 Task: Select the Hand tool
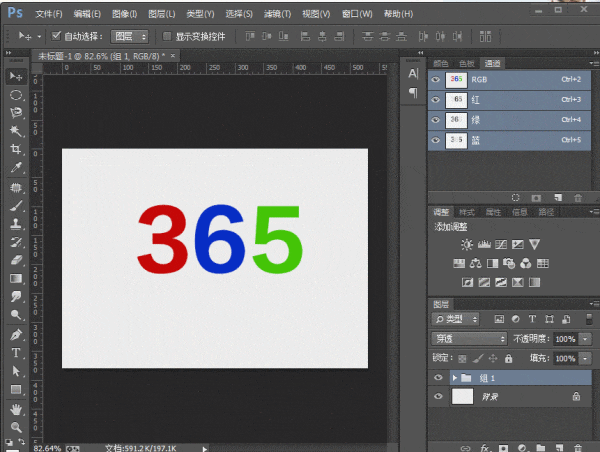click(x=16, y=408)
